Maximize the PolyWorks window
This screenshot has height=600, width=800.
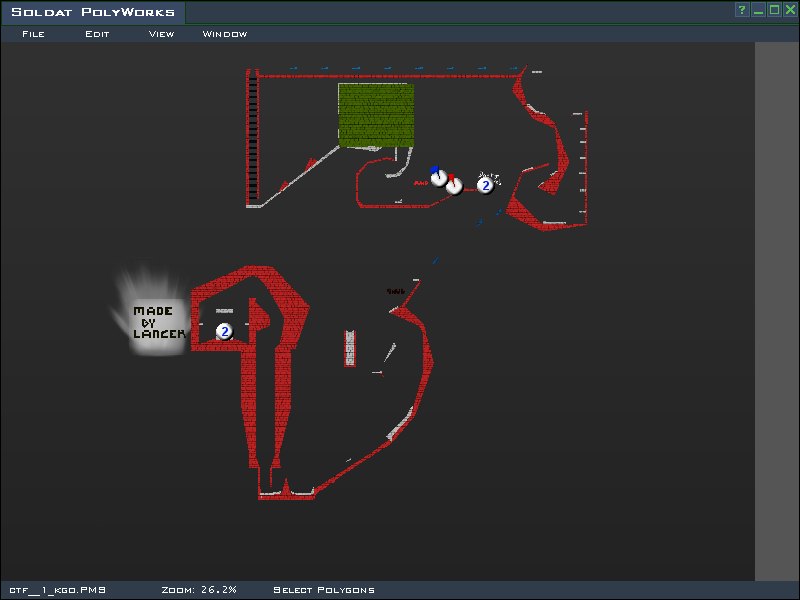click(x=774, y=10)
